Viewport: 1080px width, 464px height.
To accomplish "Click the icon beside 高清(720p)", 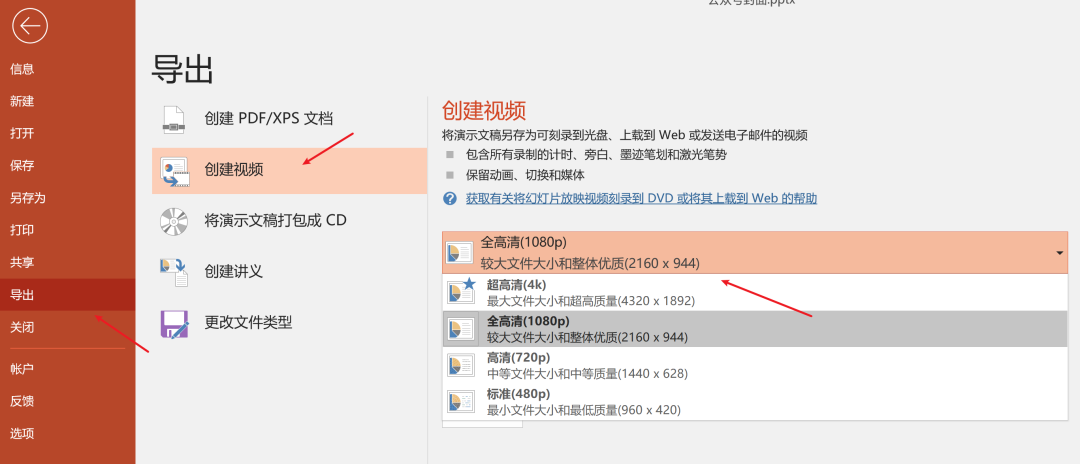I will [461, 364].
